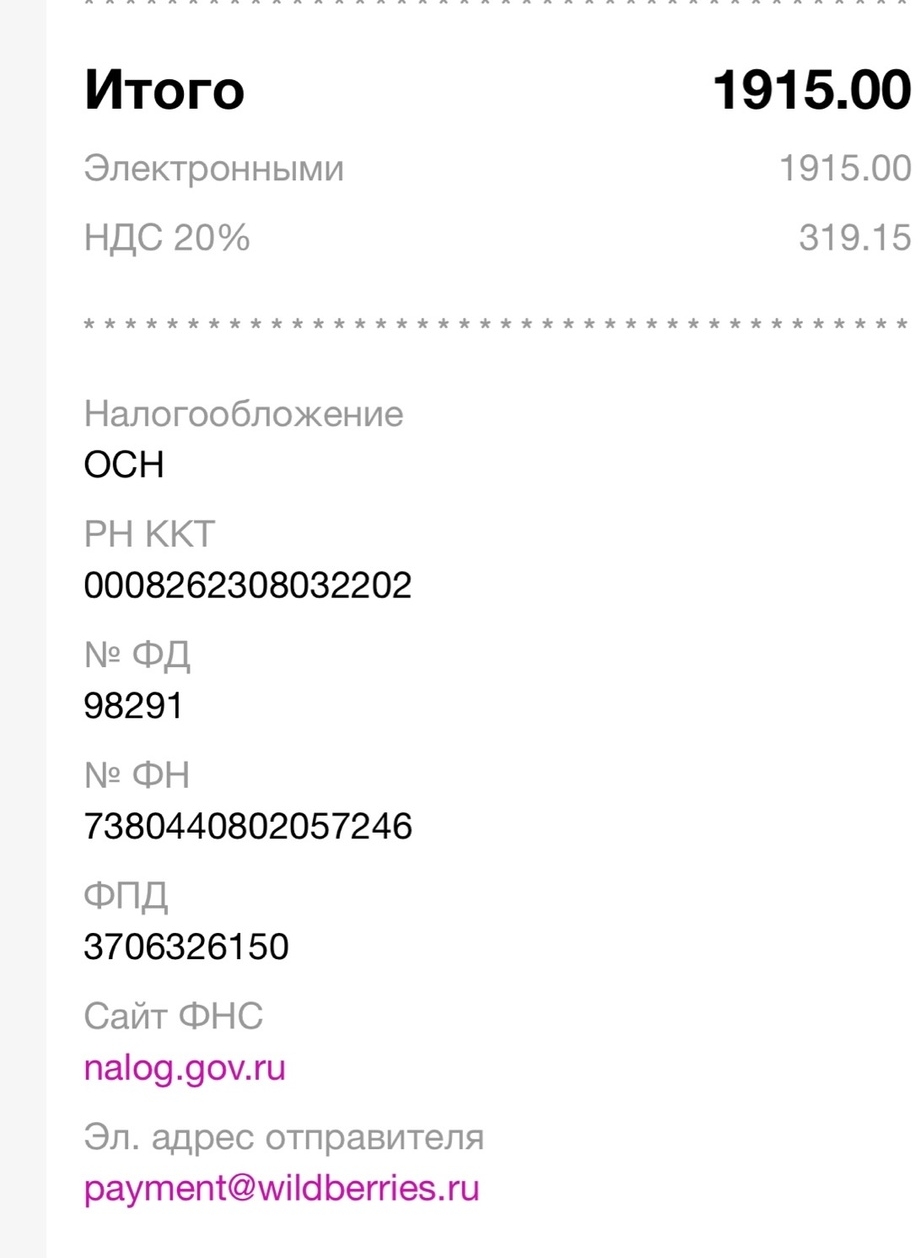Select the Электронными payment label
The image size is (922, 1258).
[x=214, y=169]
